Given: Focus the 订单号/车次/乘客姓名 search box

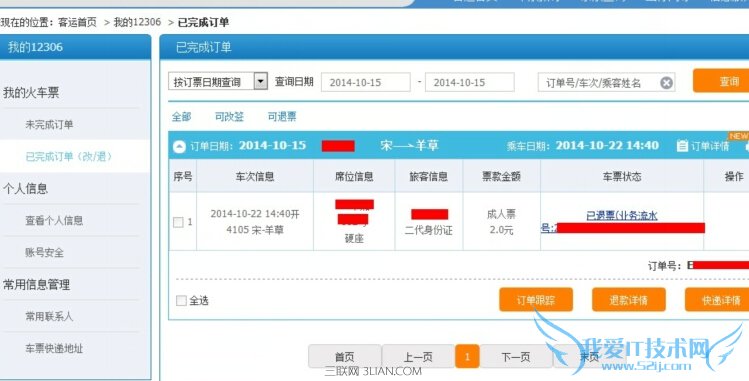Looking at the screenshot, I should coord(606,83).
